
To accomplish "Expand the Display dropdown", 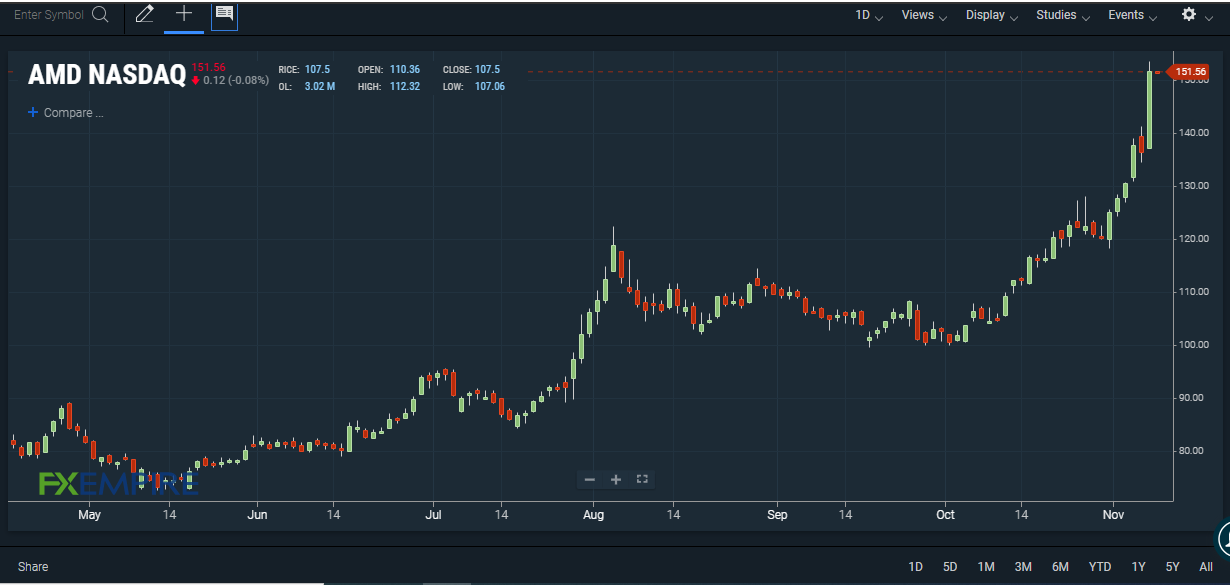I will tap(992, 15).
